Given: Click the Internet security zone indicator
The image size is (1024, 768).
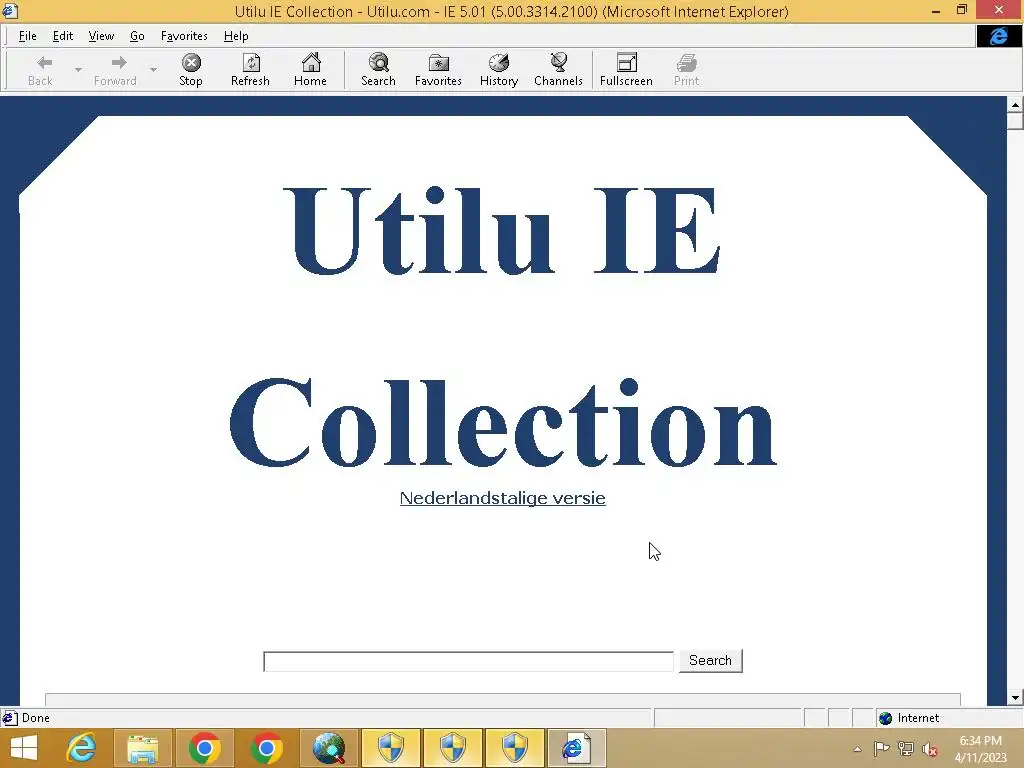Looking at the screenshot, I should pyautogui.click(x=909, y=718).
